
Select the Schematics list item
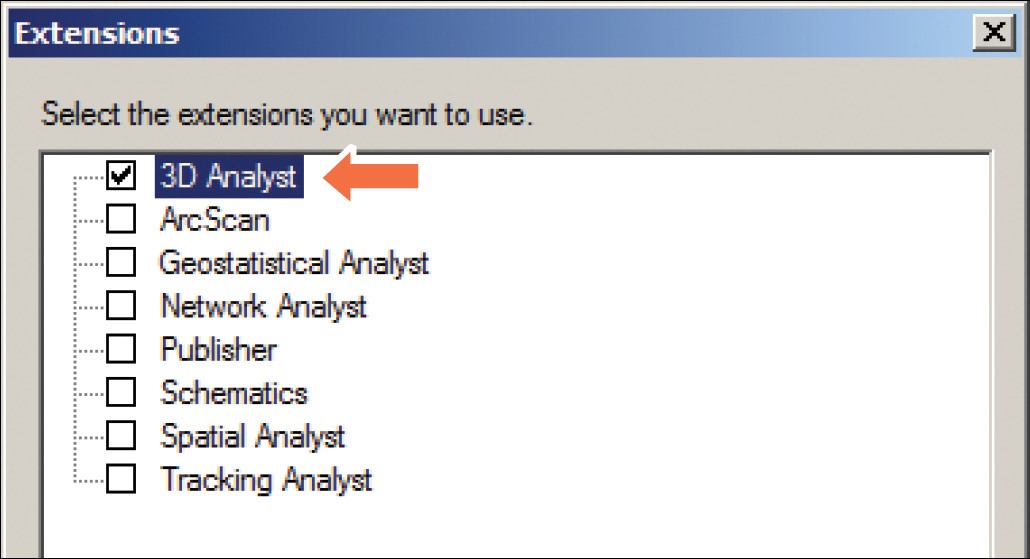point(234,393)
